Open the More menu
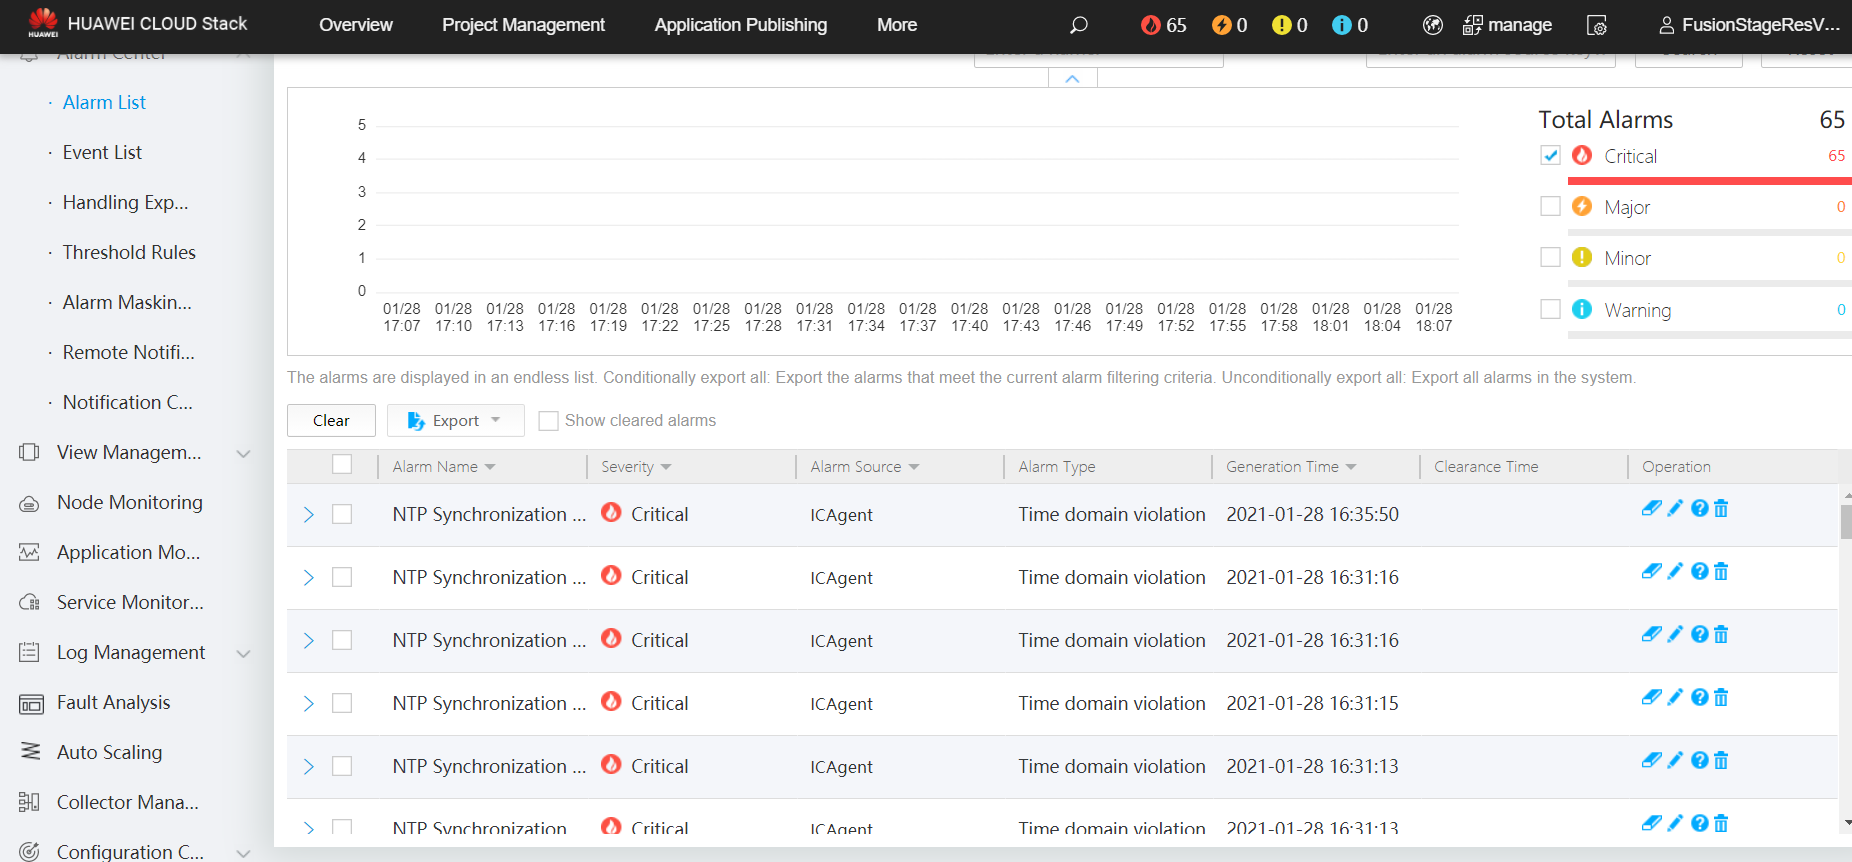The image size is (1852, 862). pyautogui.click(x=896, y=25)
